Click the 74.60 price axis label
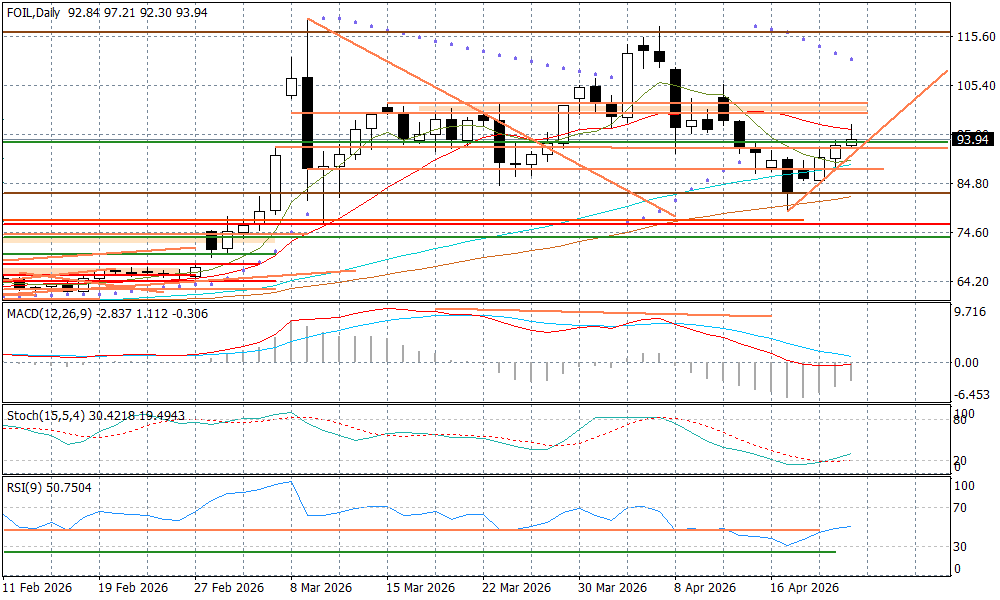 pyautogui.click(x=973, y=233)
